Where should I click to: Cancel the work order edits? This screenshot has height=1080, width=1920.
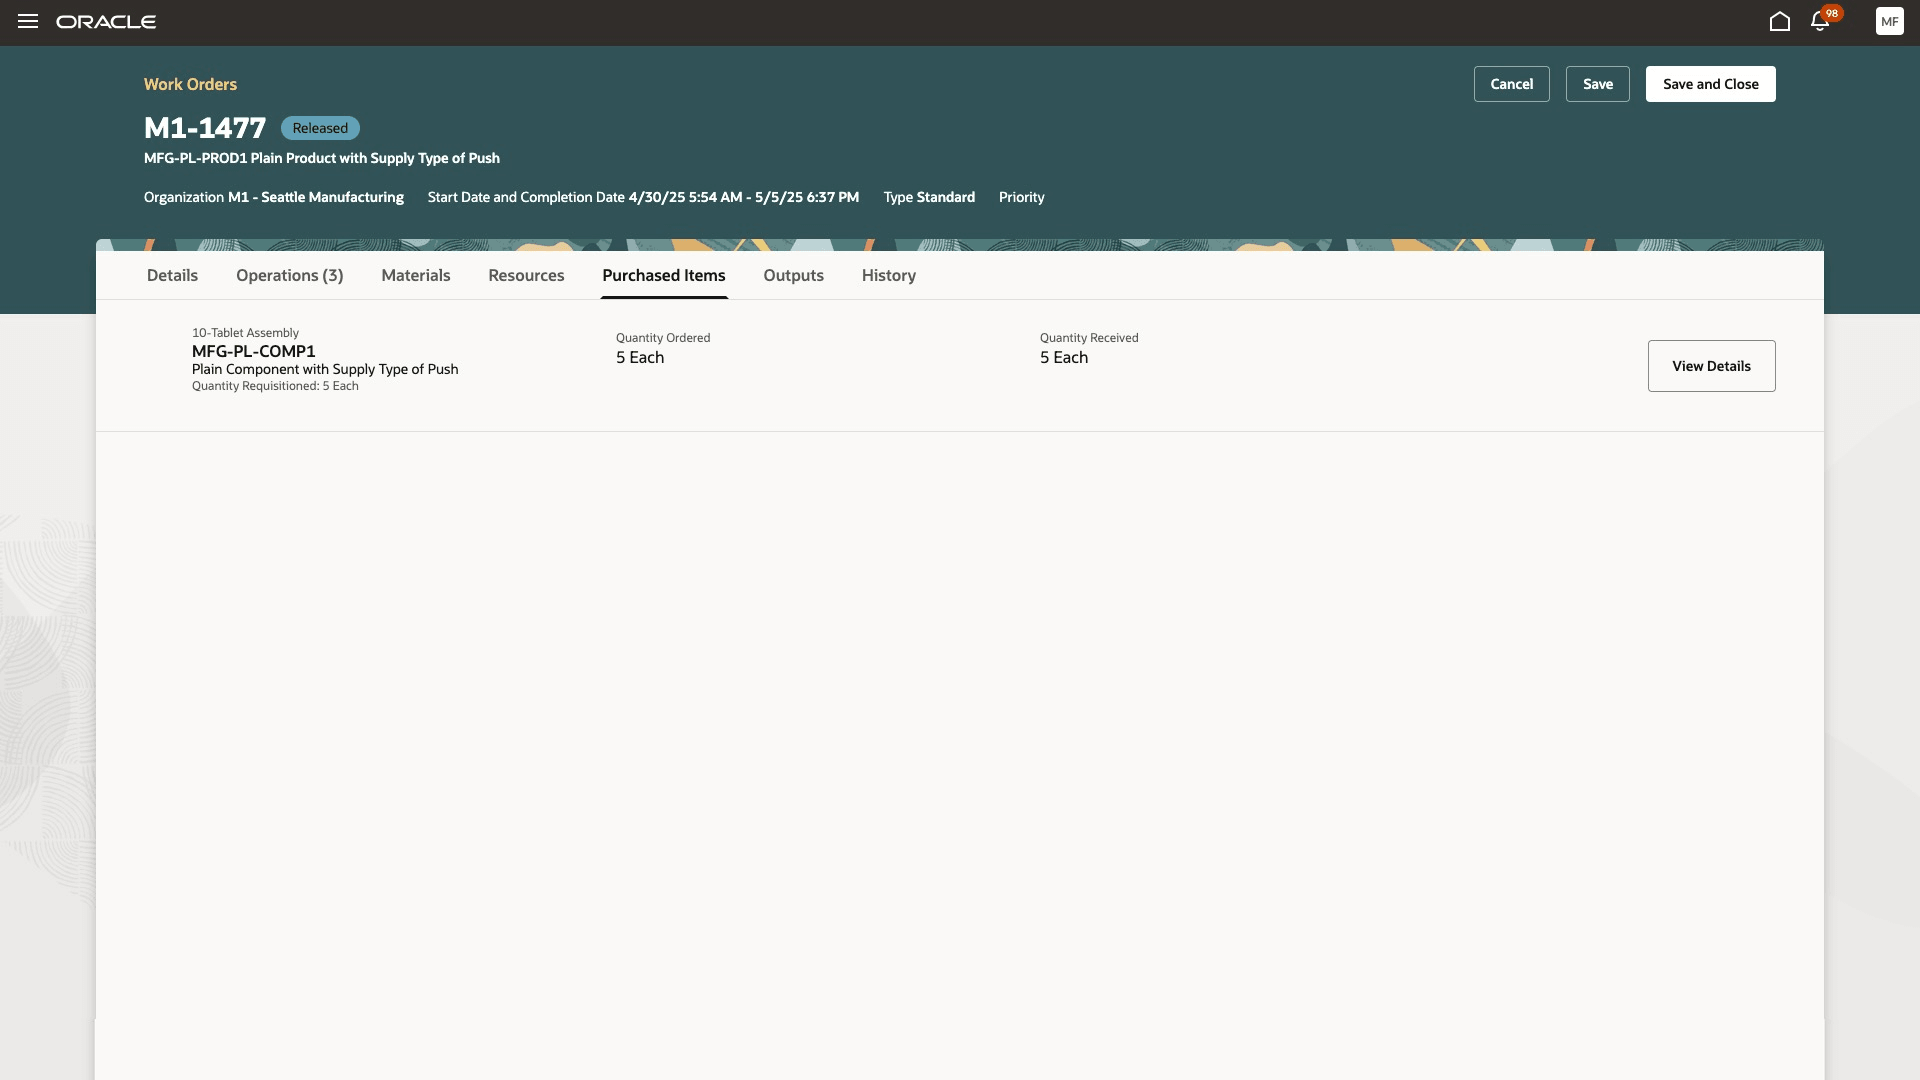pyautogui.click(x=1511, y=84)
